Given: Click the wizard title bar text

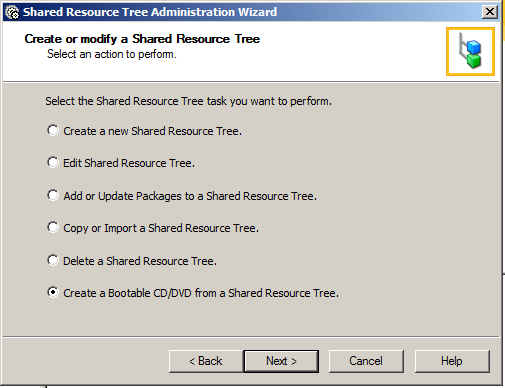Looking at the screenshot, I should (x=150, y=12).
